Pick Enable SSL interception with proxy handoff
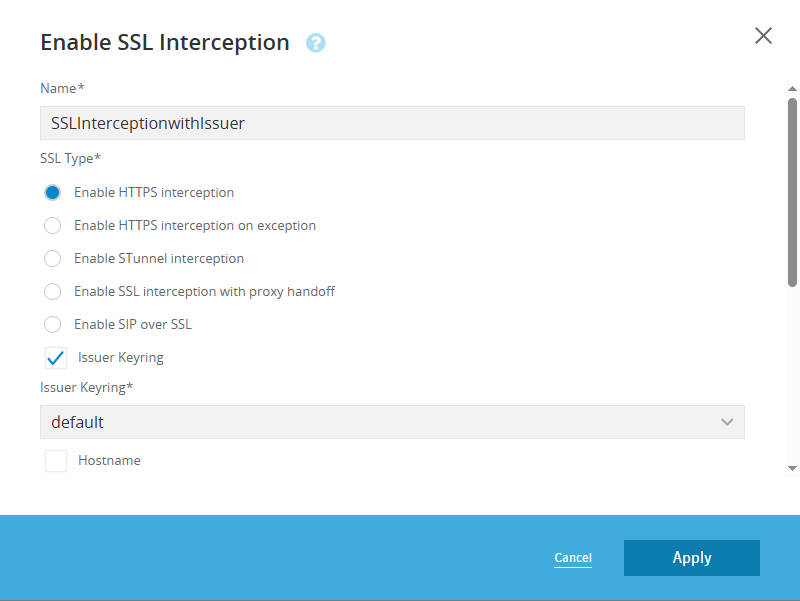 (53, 291)
